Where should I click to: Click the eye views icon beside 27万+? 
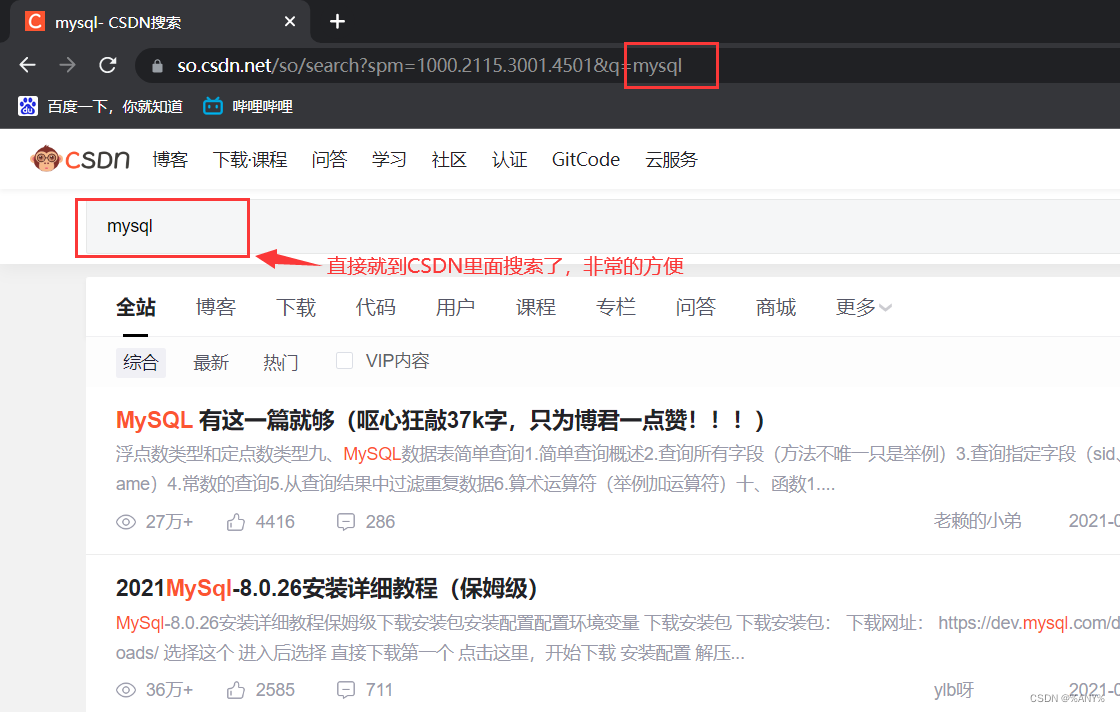(x=126, y=522)
